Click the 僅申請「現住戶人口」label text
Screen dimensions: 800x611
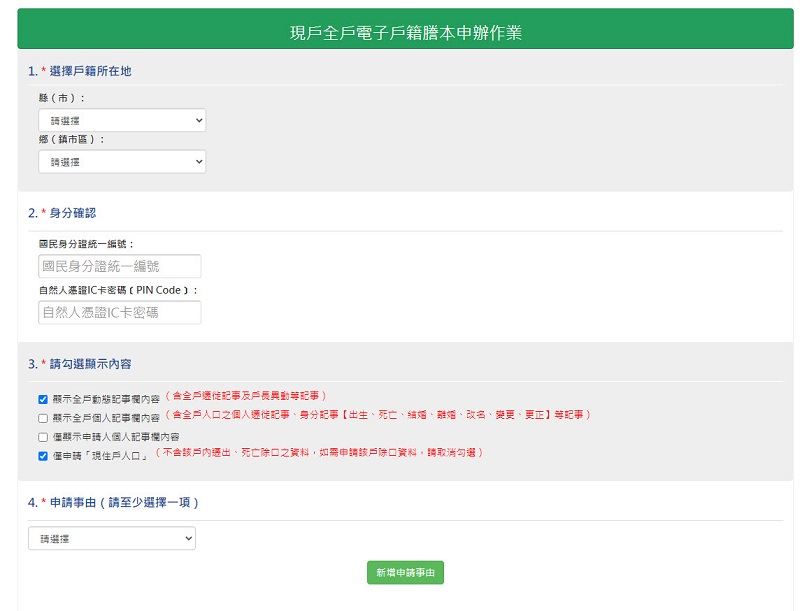101,456
